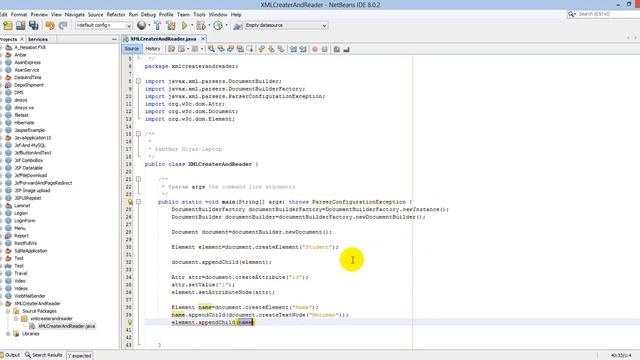Open the Window menu
The image size is (640, 360).
pyautogui.click(x=218, y=15)
